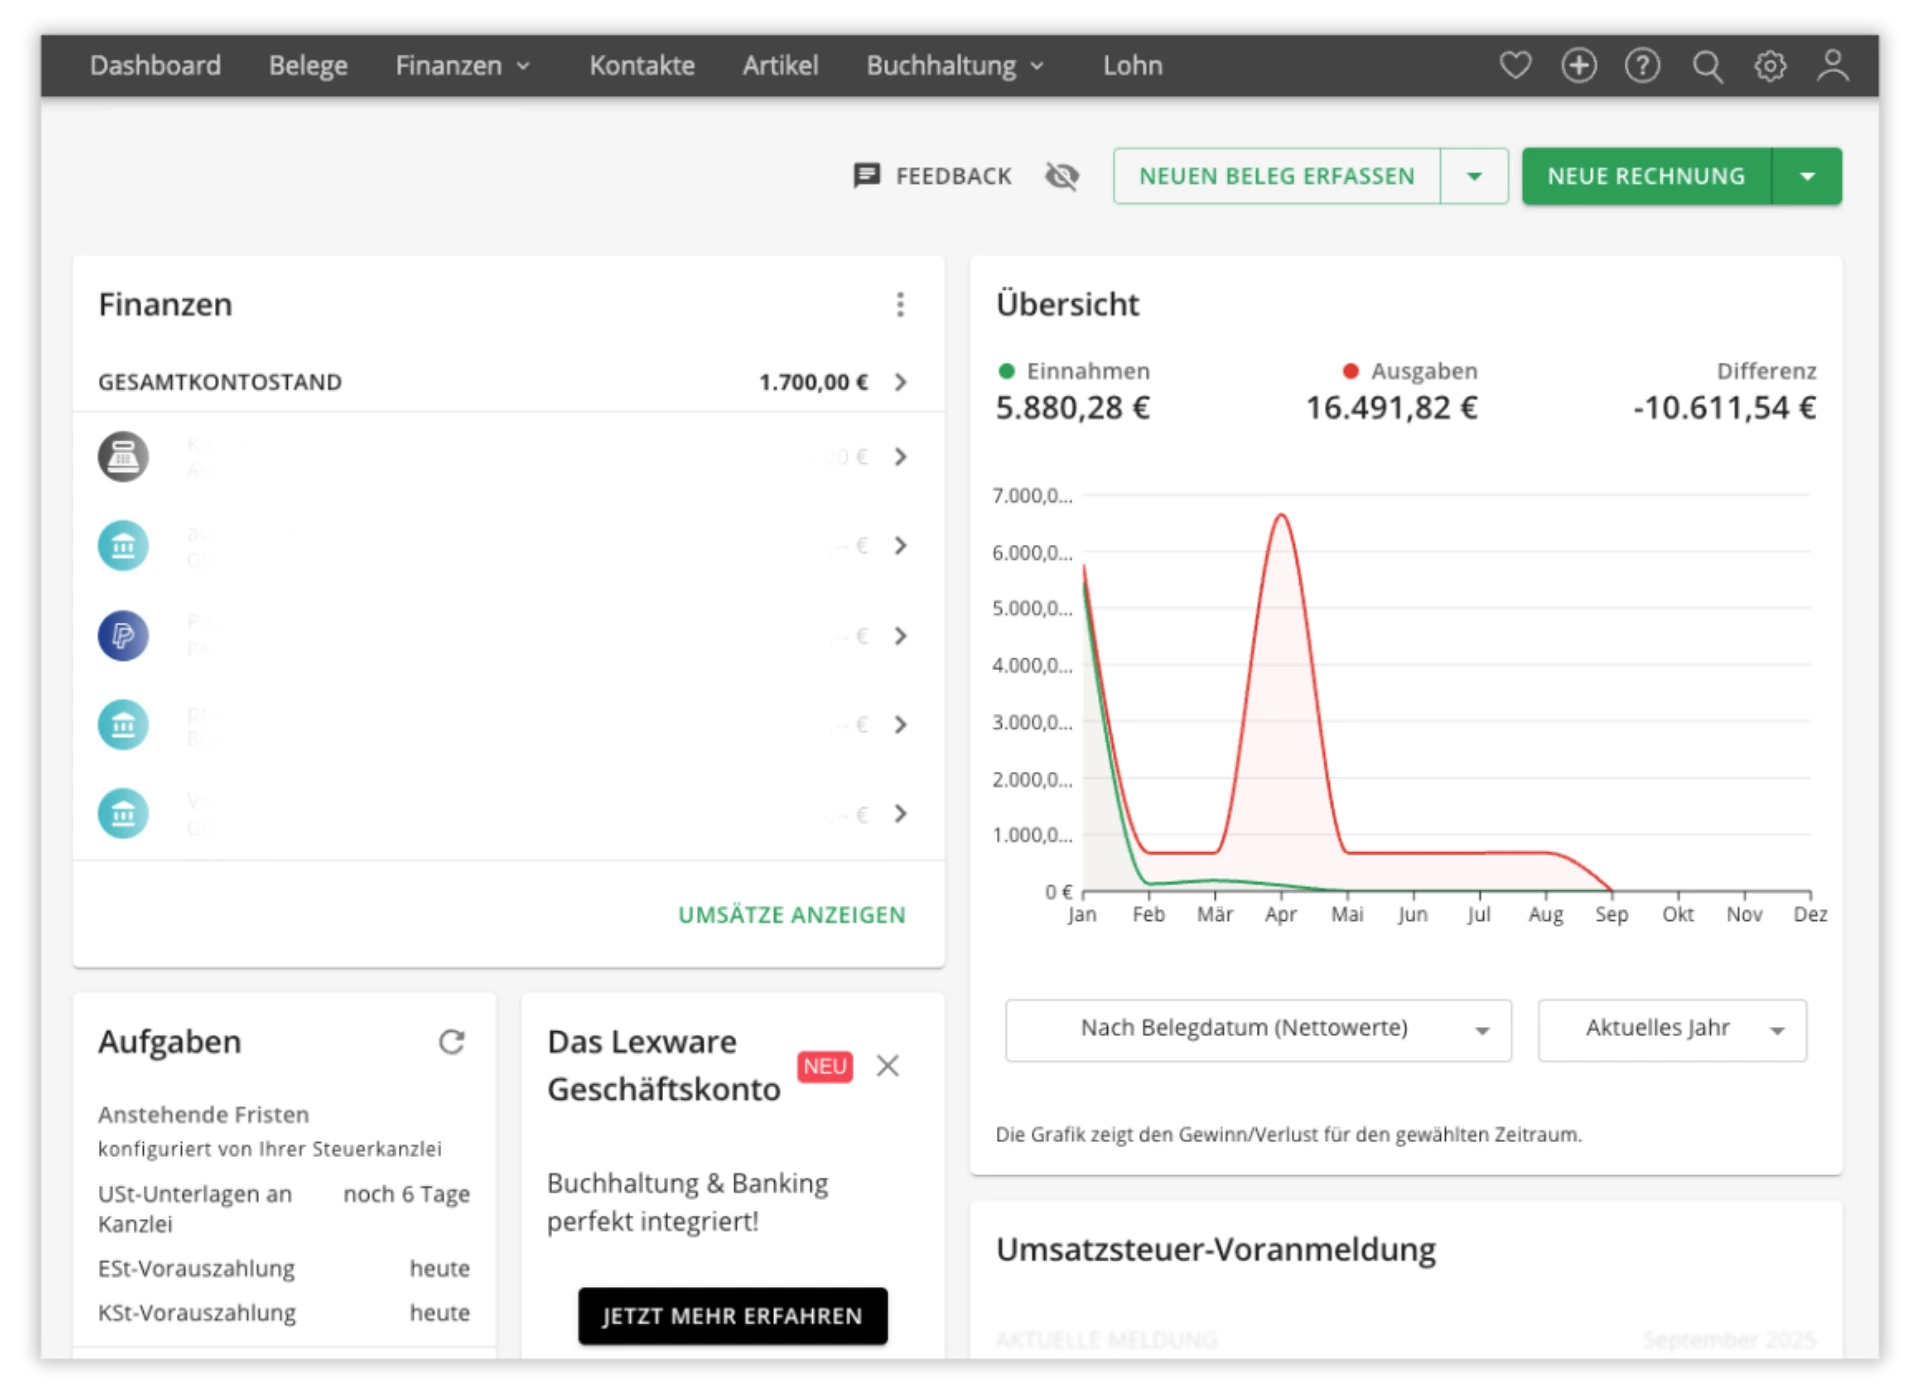Image resolution: width=1920 pixels, height=1394 pixels.
Task: Click Gesamtkontostand amount 1.700,00 €
Action: coord(813,382)
